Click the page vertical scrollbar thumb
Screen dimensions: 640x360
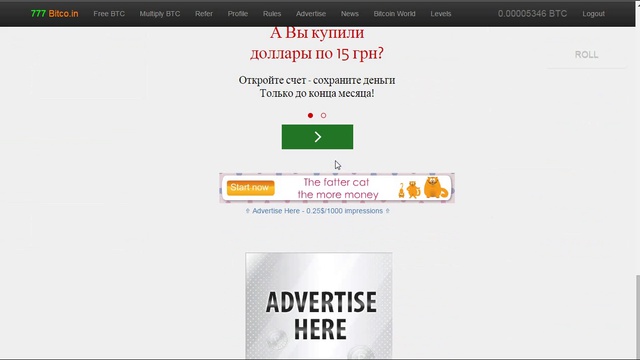coord(638,317)
